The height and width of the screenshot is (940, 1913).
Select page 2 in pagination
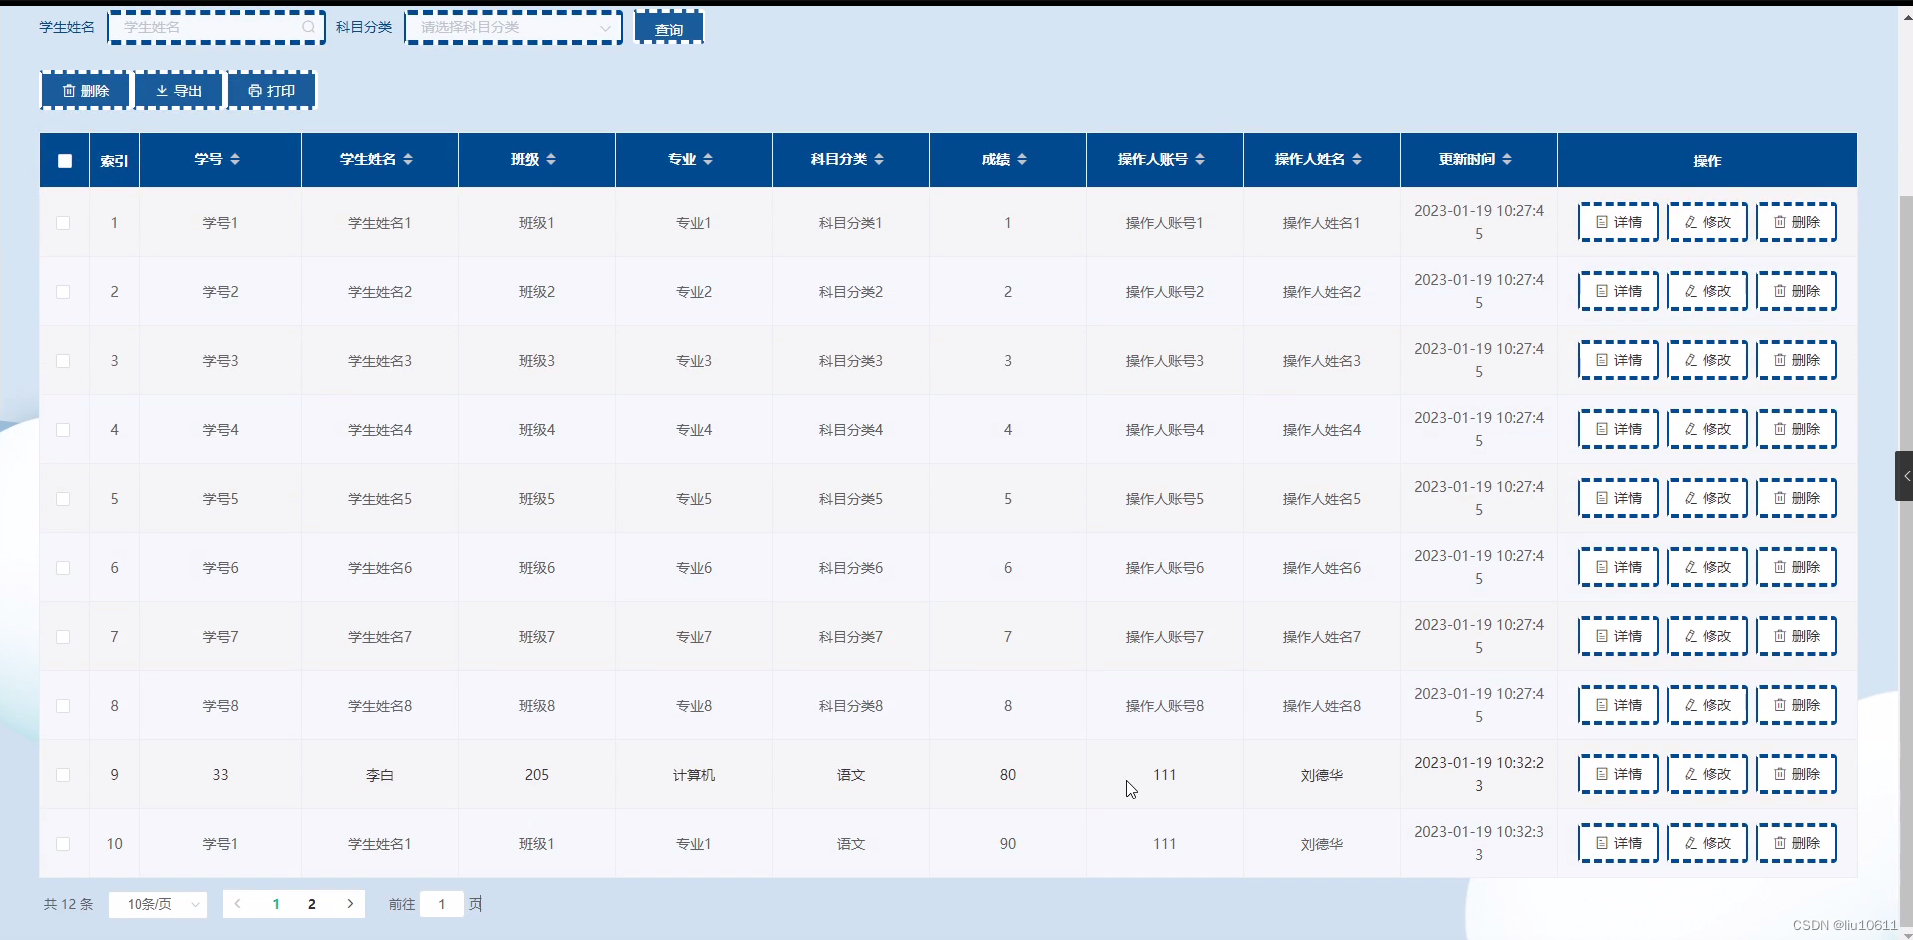312,904
